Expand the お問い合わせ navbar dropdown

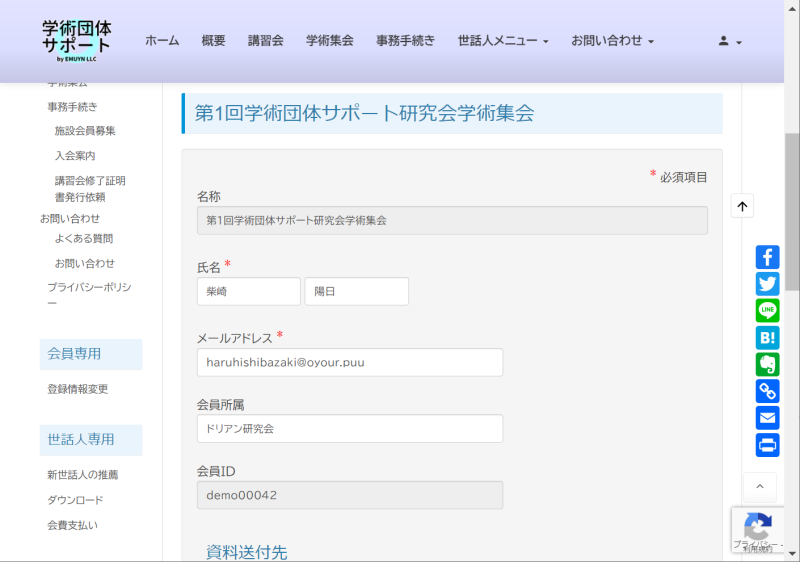[x=612, y=41]
